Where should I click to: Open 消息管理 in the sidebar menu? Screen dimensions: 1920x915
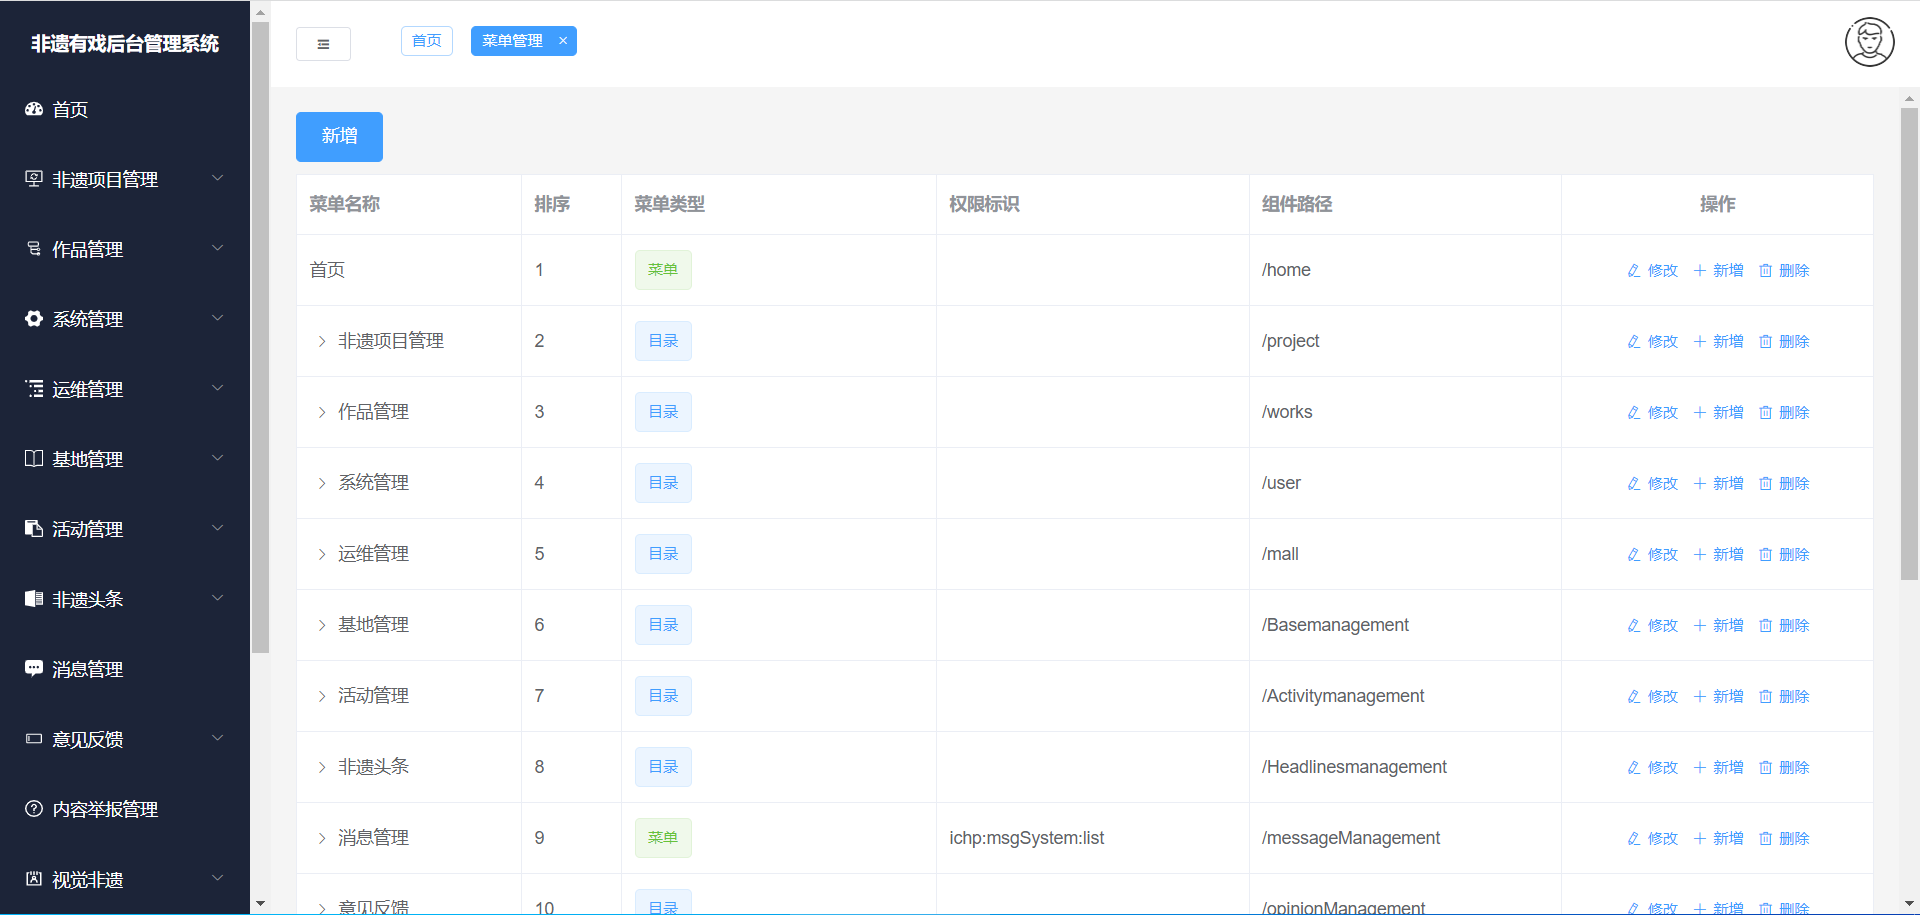click(125, 670)
